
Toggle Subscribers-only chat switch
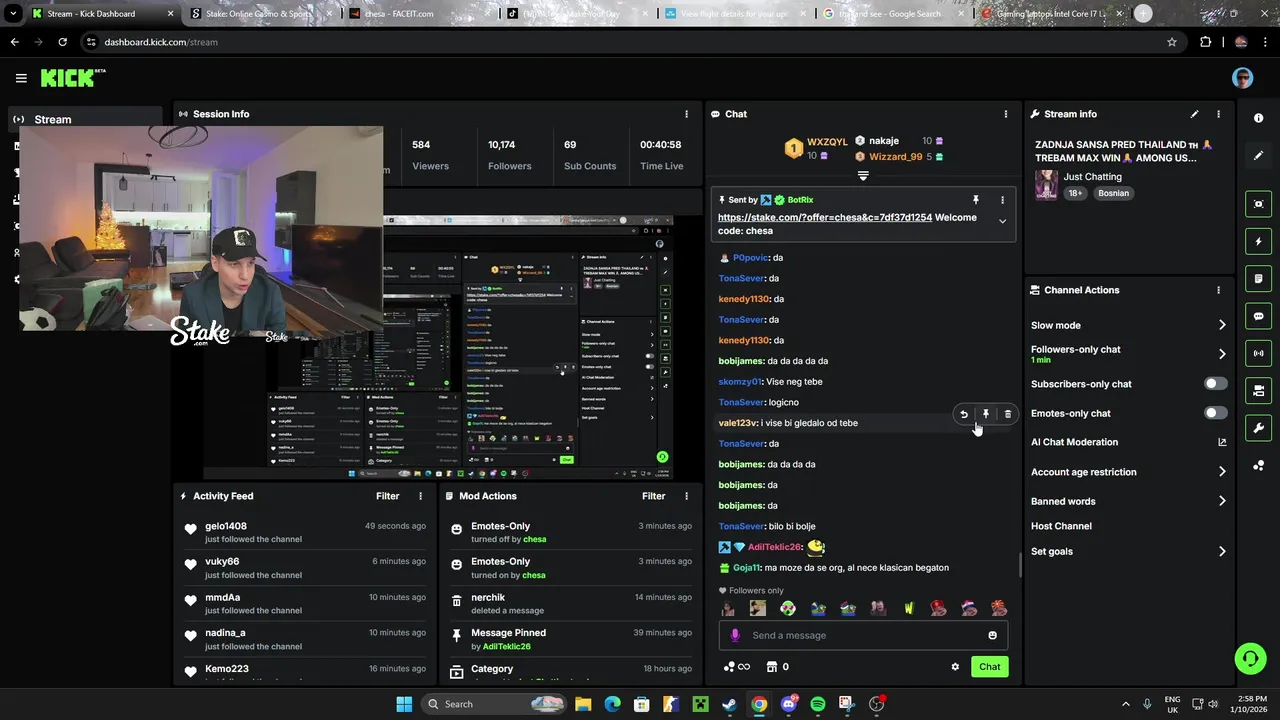[1215, 384]
